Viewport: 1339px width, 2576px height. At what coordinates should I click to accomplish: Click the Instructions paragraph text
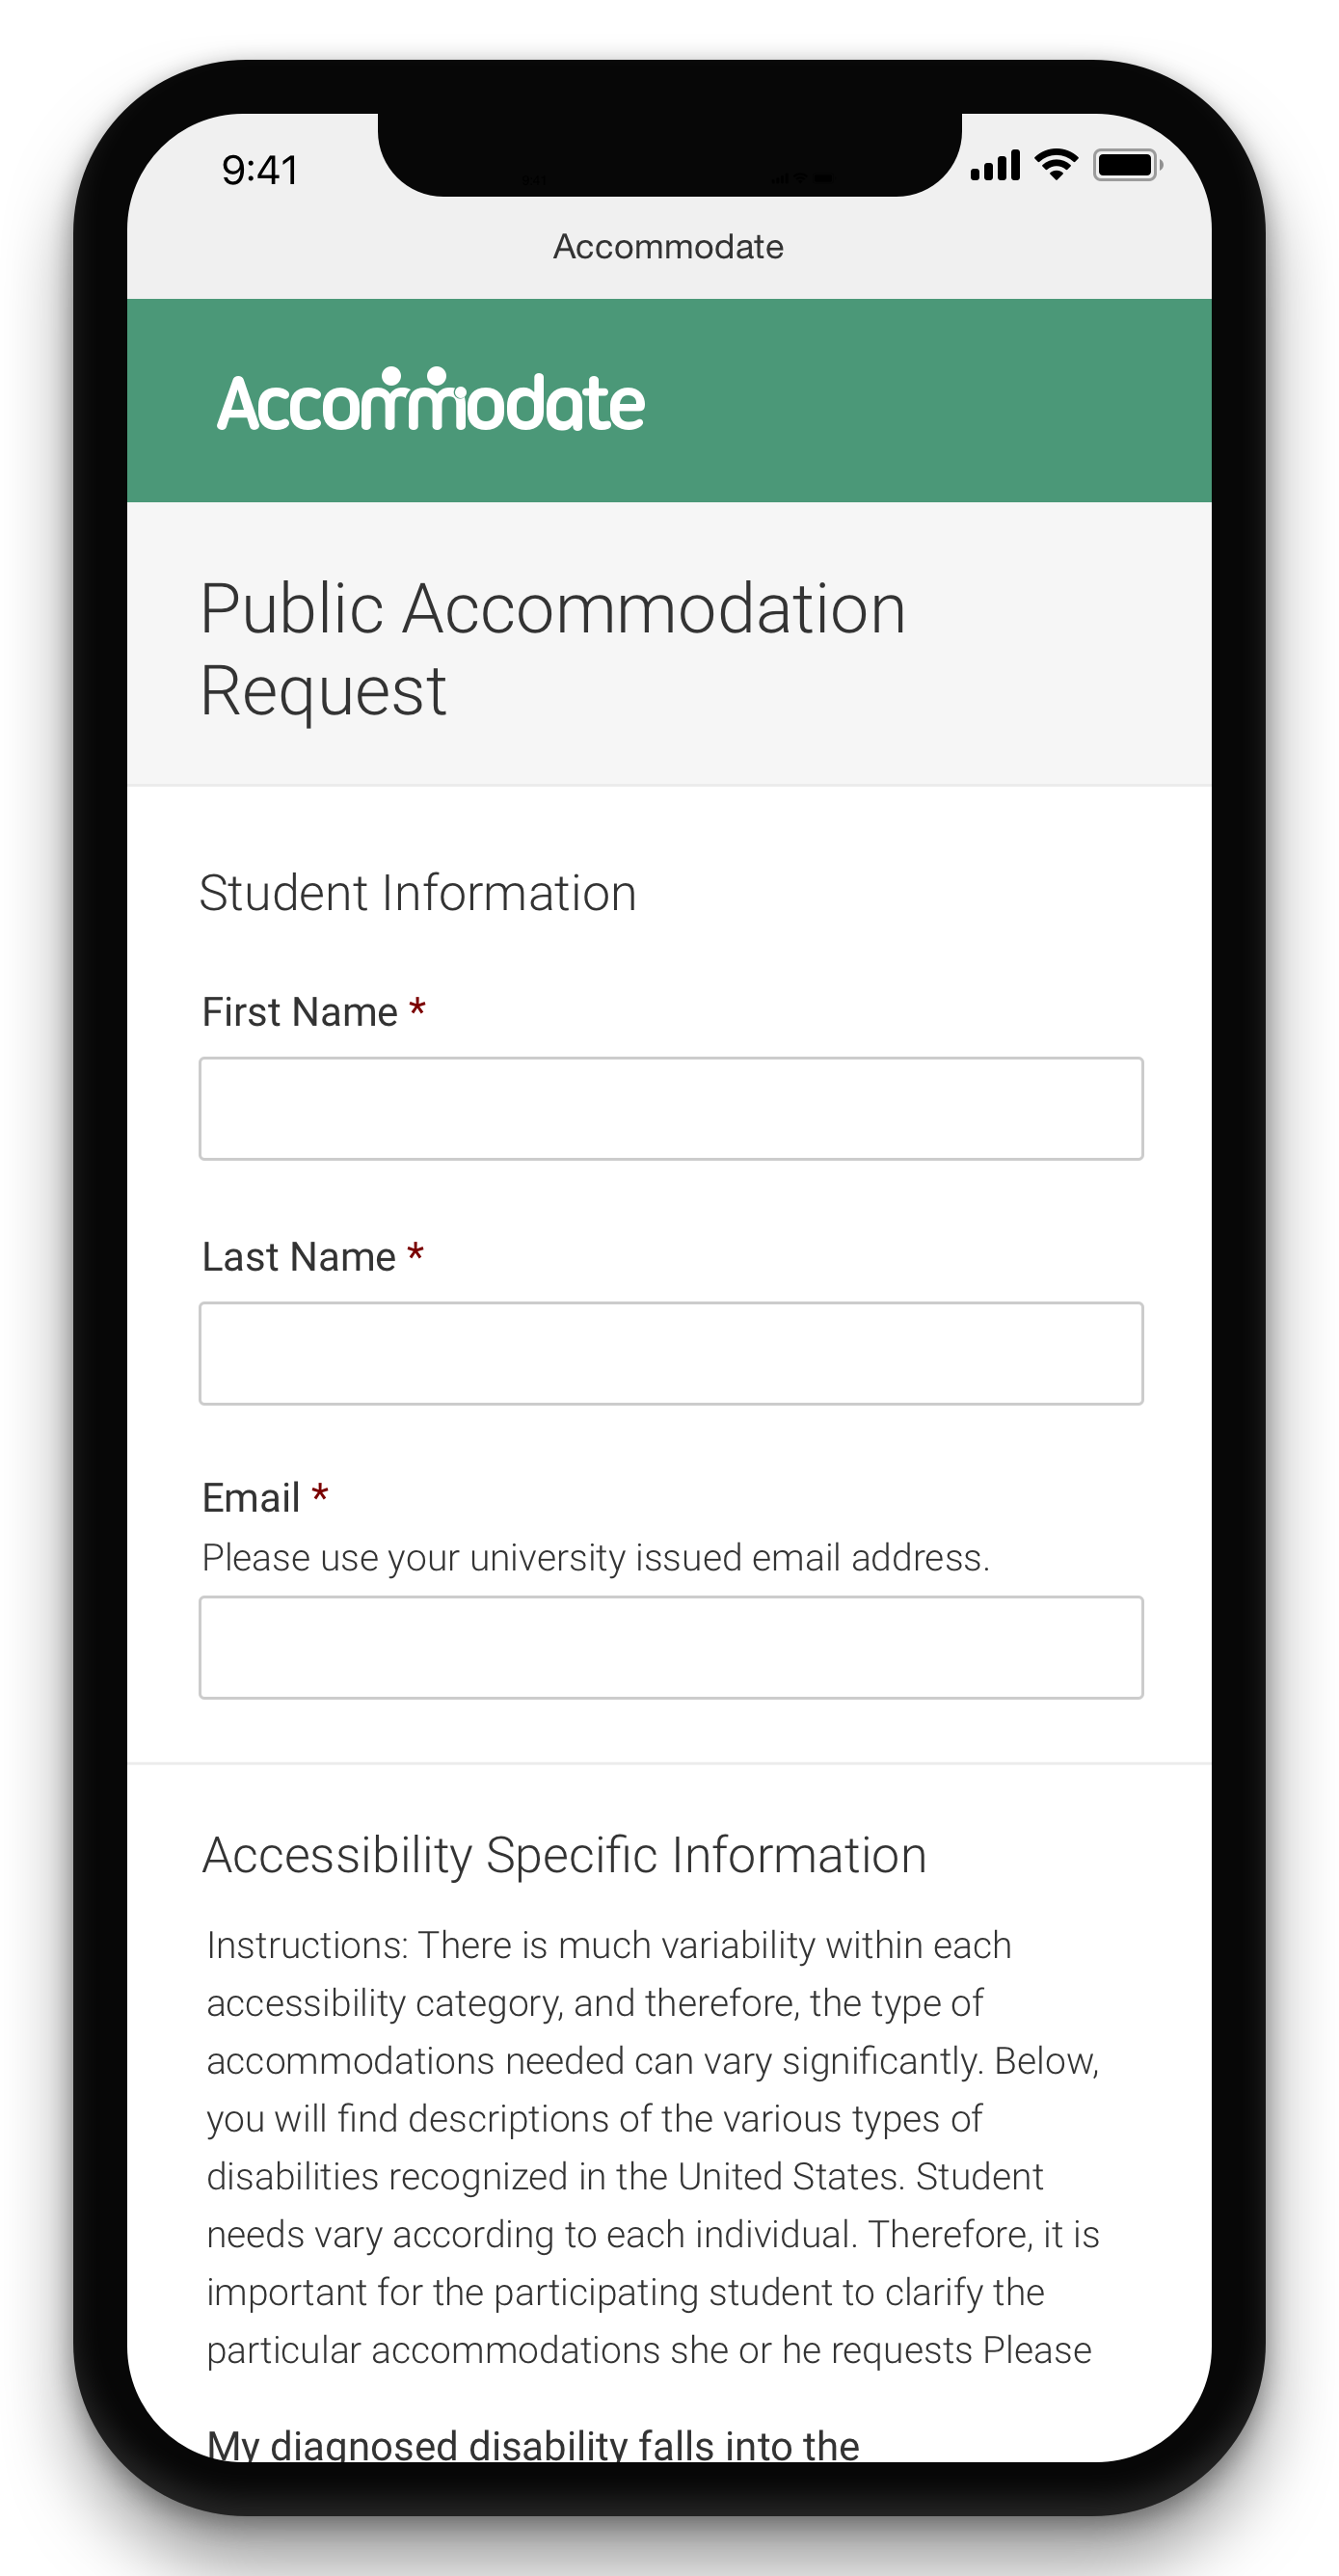(652, 2148)
